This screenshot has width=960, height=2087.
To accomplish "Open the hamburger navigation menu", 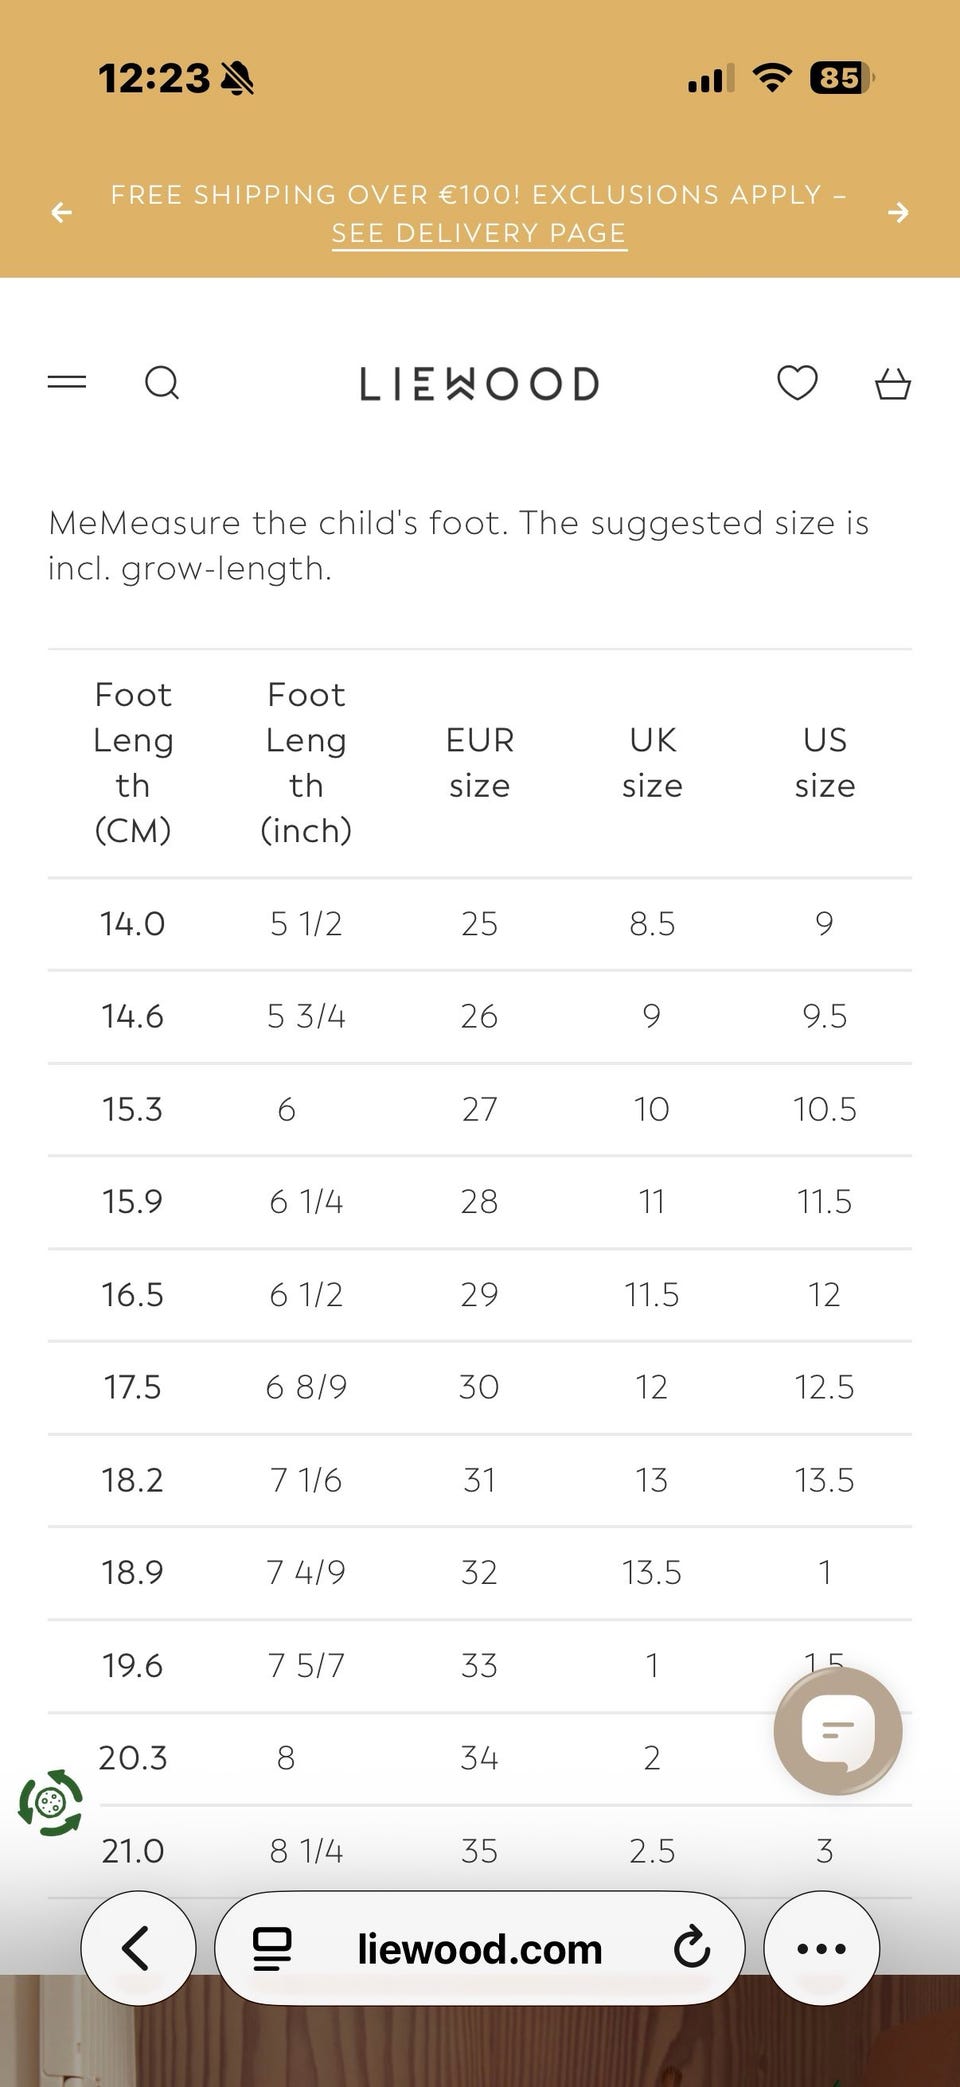I will click(67, 382).
